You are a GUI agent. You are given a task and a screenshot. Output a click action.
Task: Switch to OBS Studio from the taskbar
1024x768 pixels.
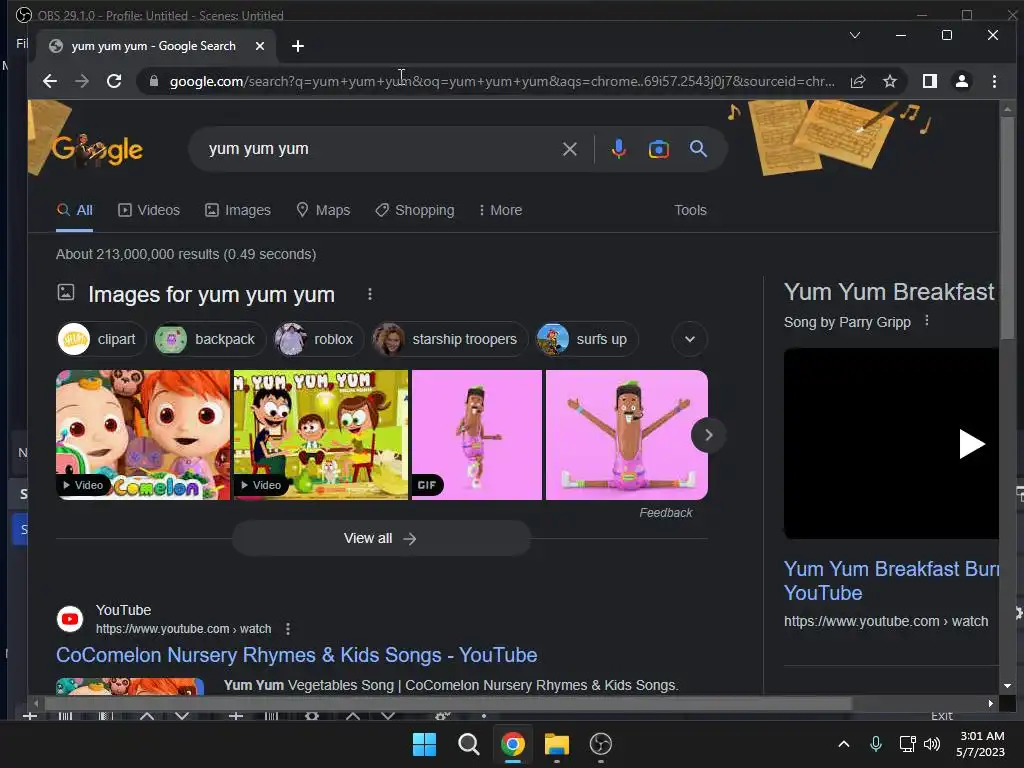tap(600, 744)
